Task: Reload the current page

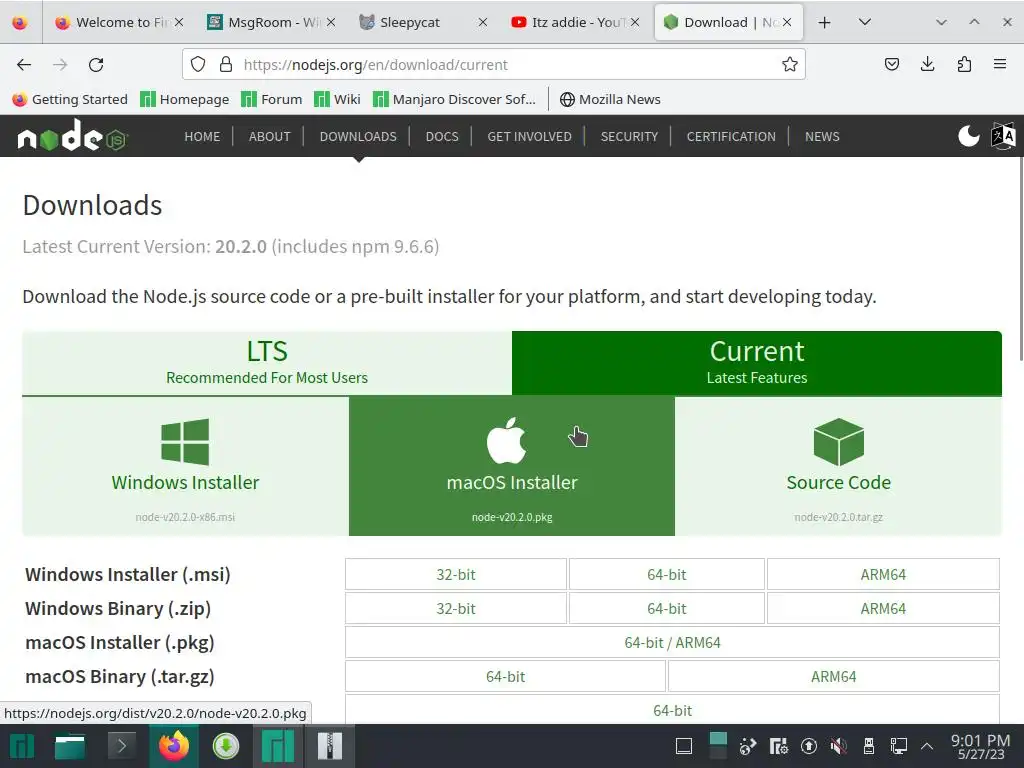Action: (96, 65)
